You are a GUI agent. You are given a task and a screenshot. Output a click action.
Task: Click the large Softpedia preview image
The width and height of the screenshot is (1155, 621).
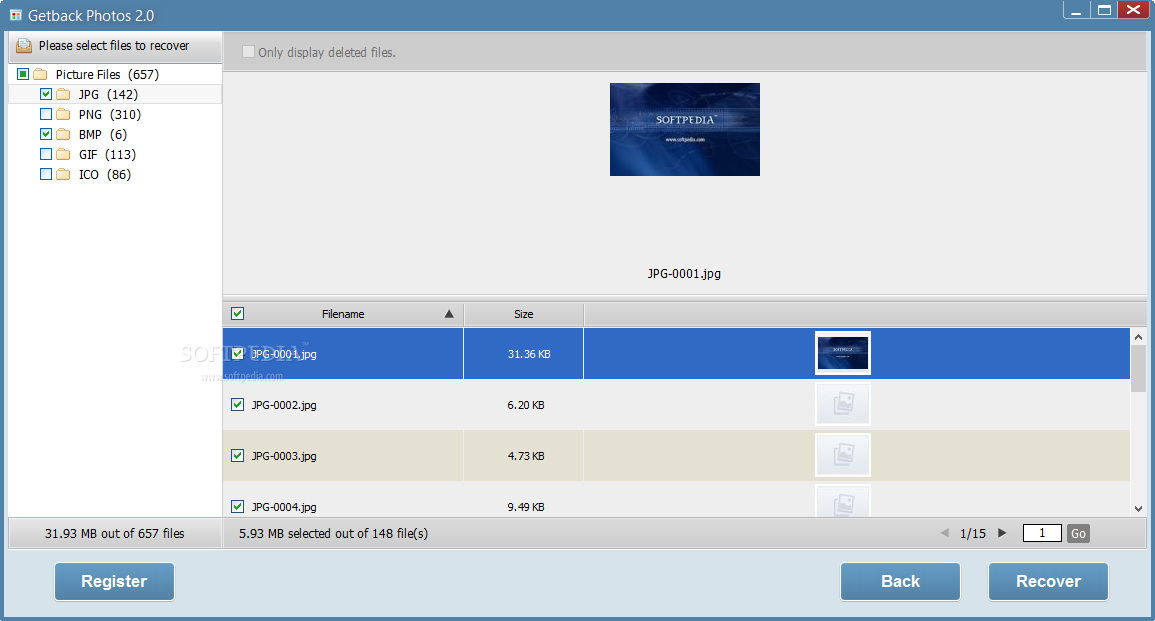click(684, 129)
